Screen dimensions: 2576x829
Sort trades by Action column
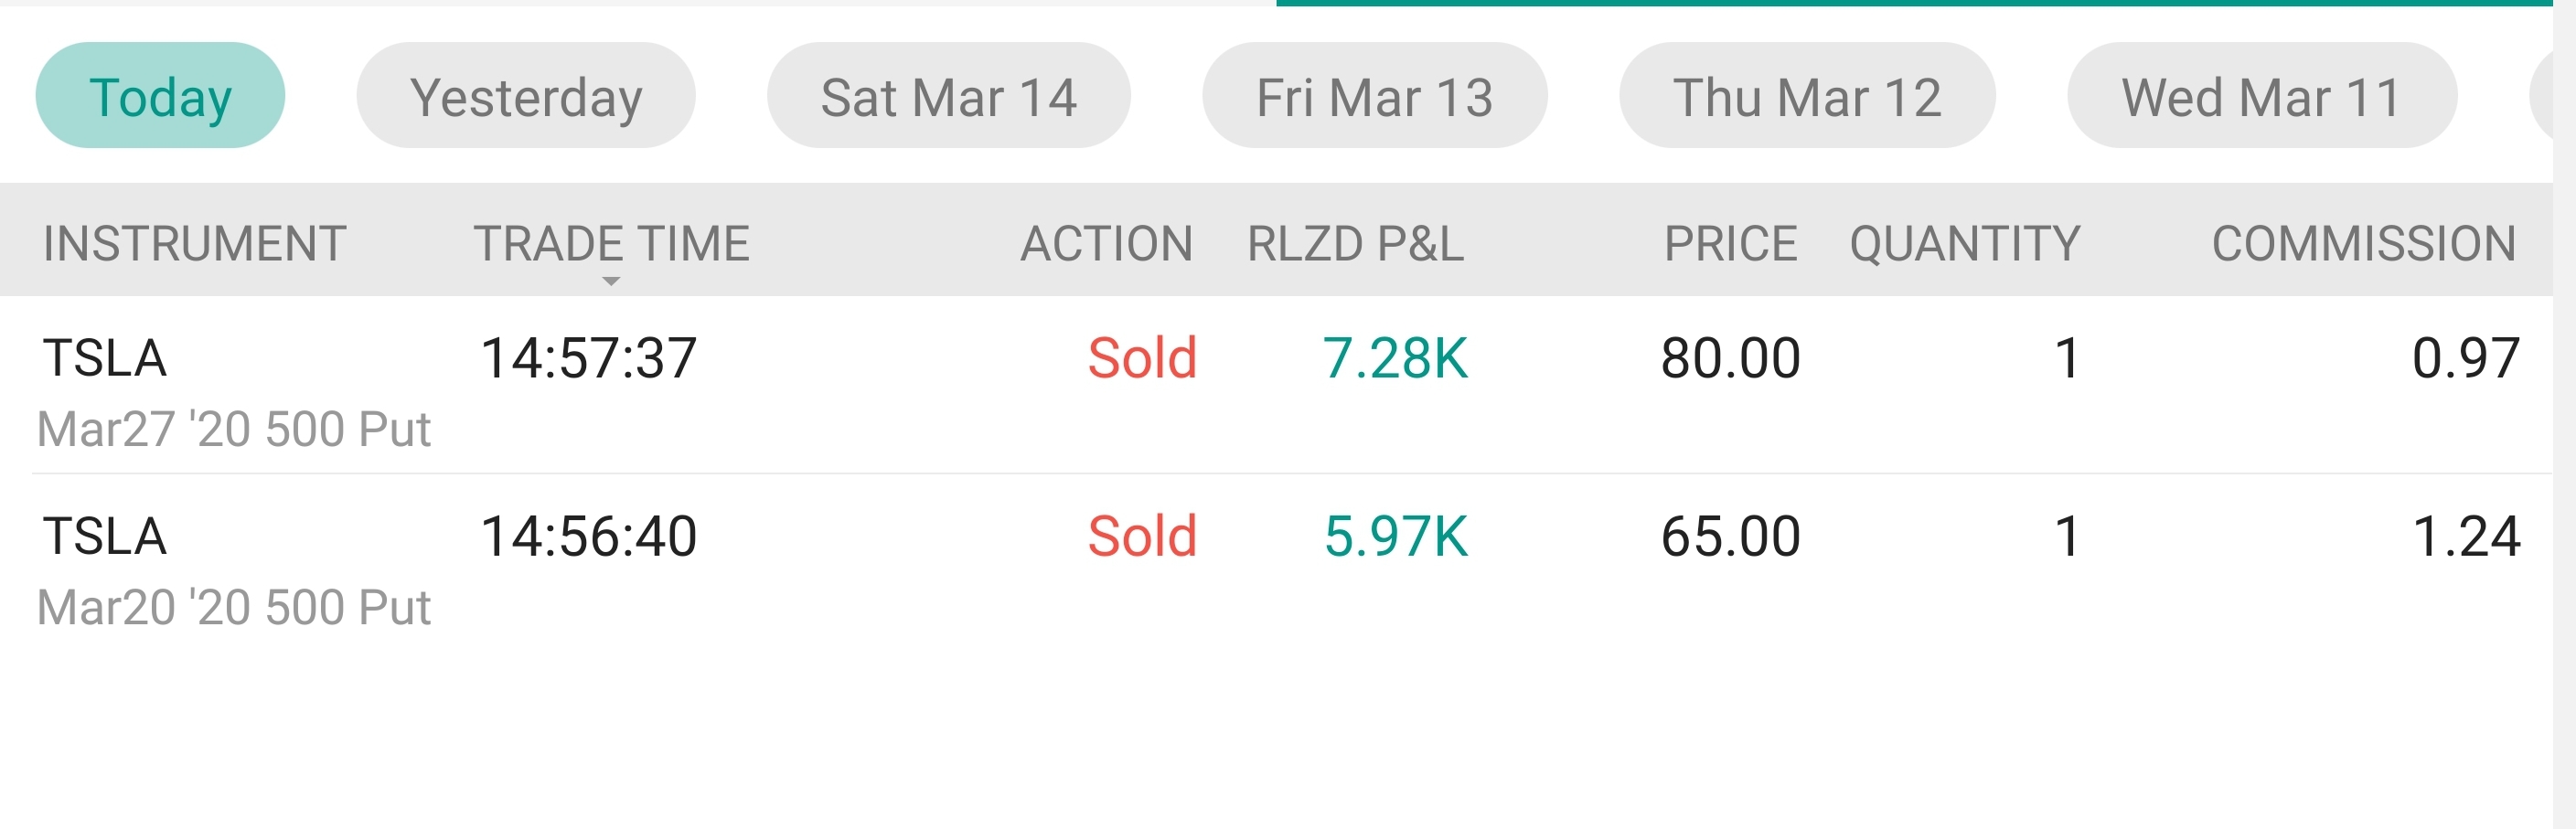click(1106, 243)
